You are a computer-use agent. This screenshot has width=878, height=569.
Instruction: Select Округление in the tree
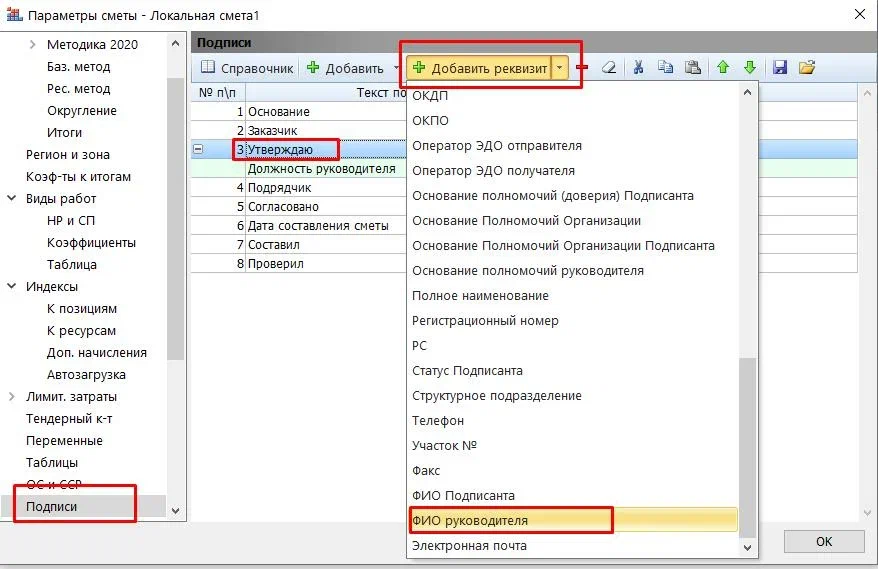(82, 110)
